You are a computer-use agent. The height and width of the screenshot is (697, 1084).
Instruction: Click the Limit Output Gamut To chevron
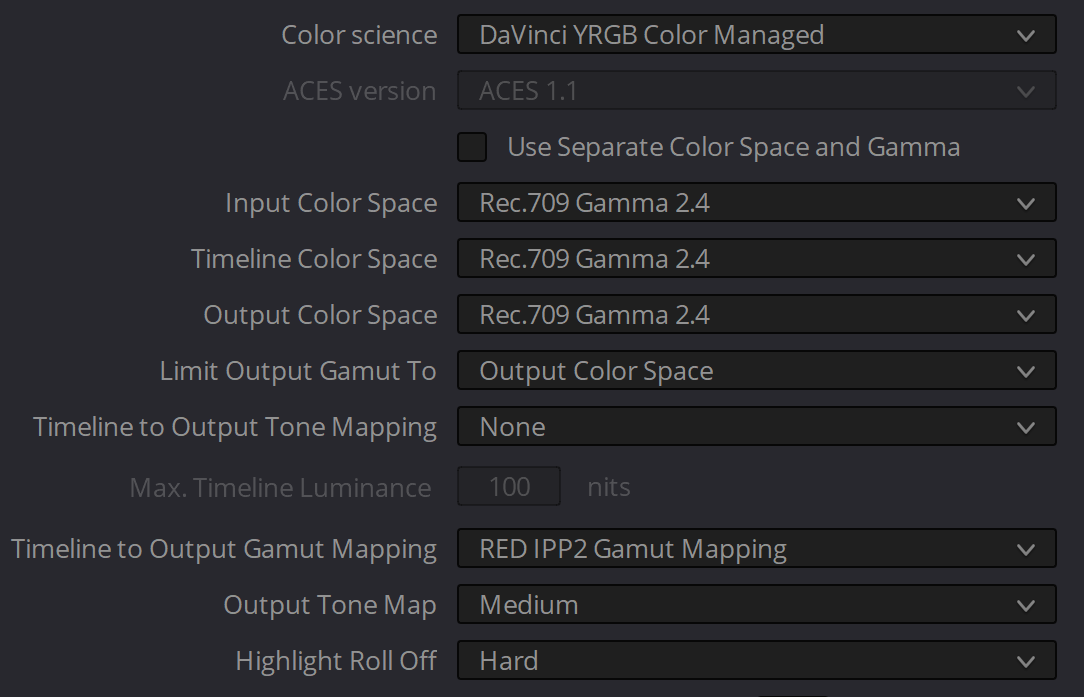[1025, 371]
